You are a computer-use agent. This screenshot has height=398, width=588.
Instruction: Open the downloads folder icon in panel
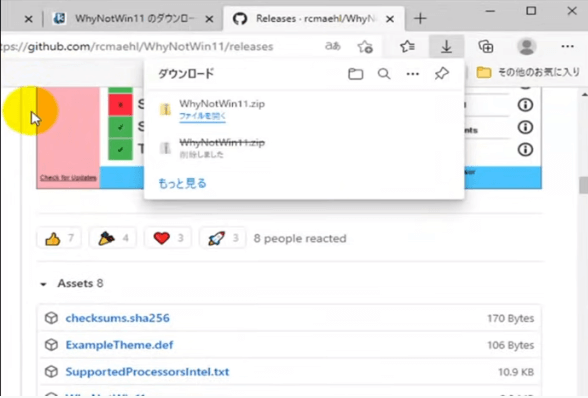pyautogui.click(x=355, y=74)
